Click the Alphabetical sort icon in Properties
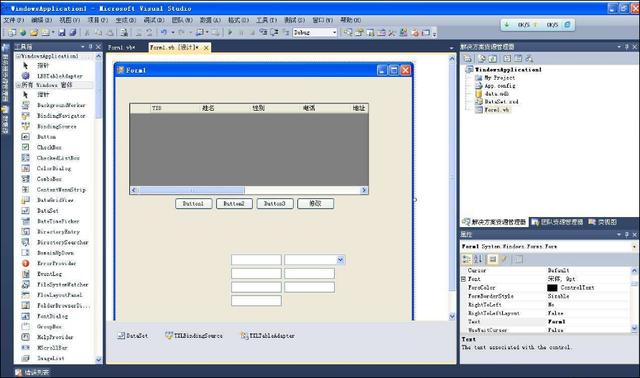640x378 pixels. 478,259
